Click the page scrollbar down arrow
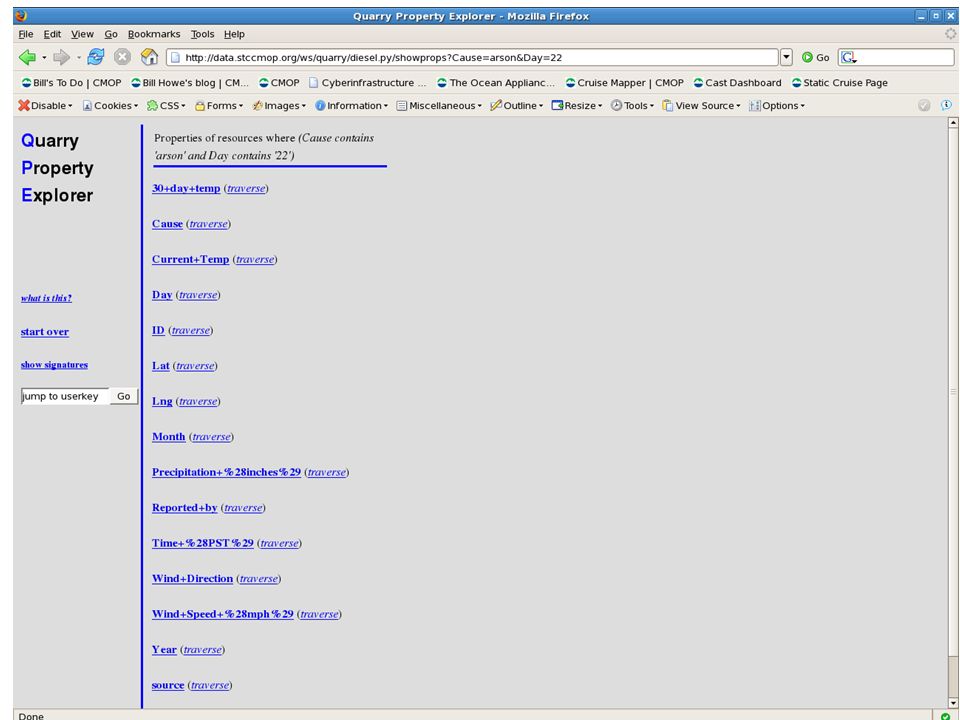This screenshot has width=960, height=720. 953,703
